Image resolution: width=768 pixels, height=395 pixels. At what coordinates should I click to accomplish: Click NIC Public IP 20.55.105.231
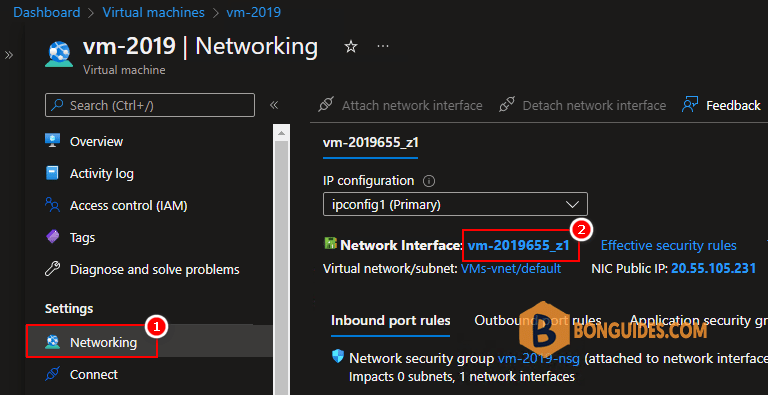714,269
